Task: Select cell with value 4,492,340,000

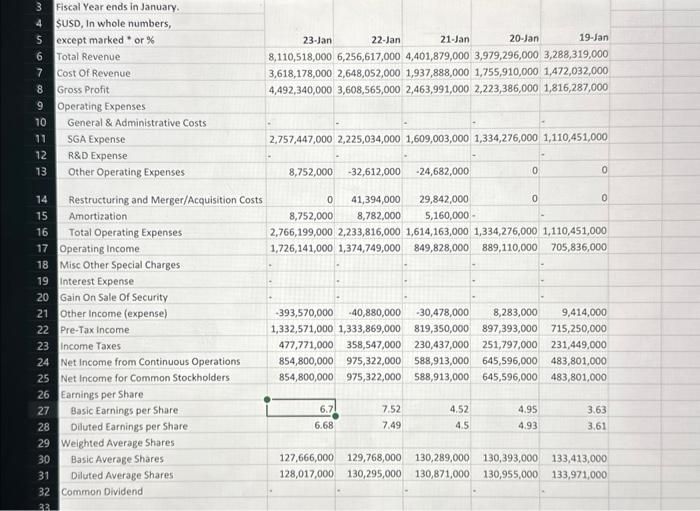Action: pos(300,90)
